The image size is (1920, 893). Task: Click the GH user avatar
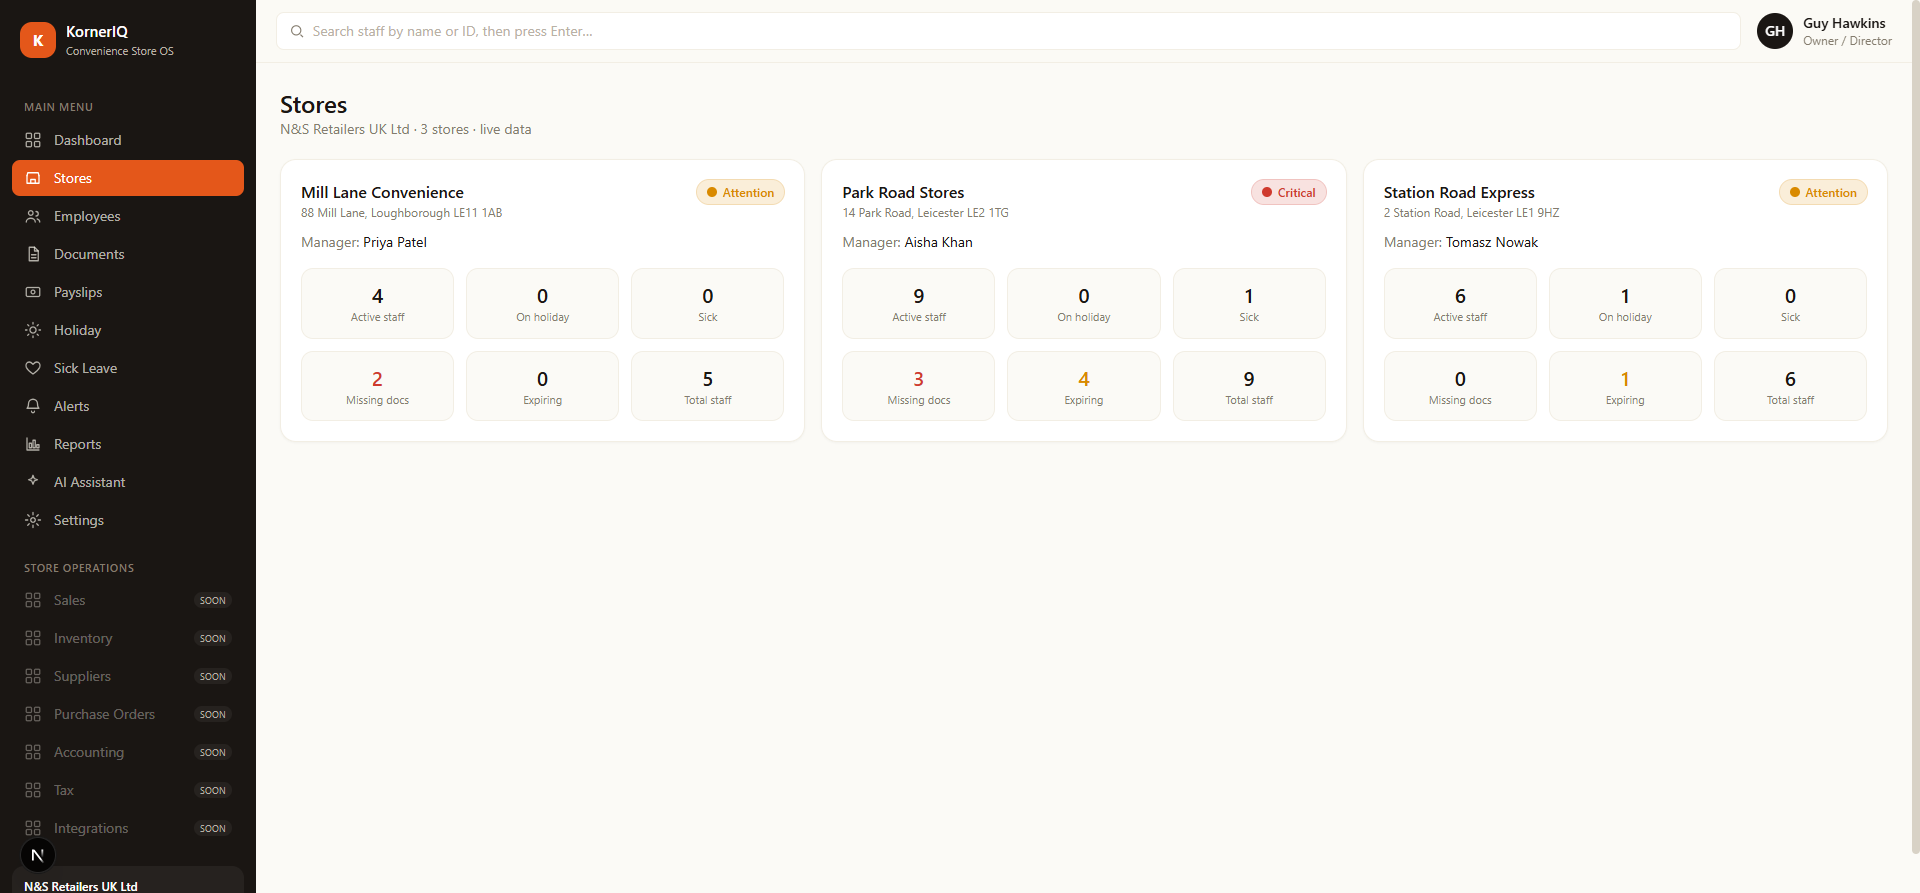(1775, 31)
